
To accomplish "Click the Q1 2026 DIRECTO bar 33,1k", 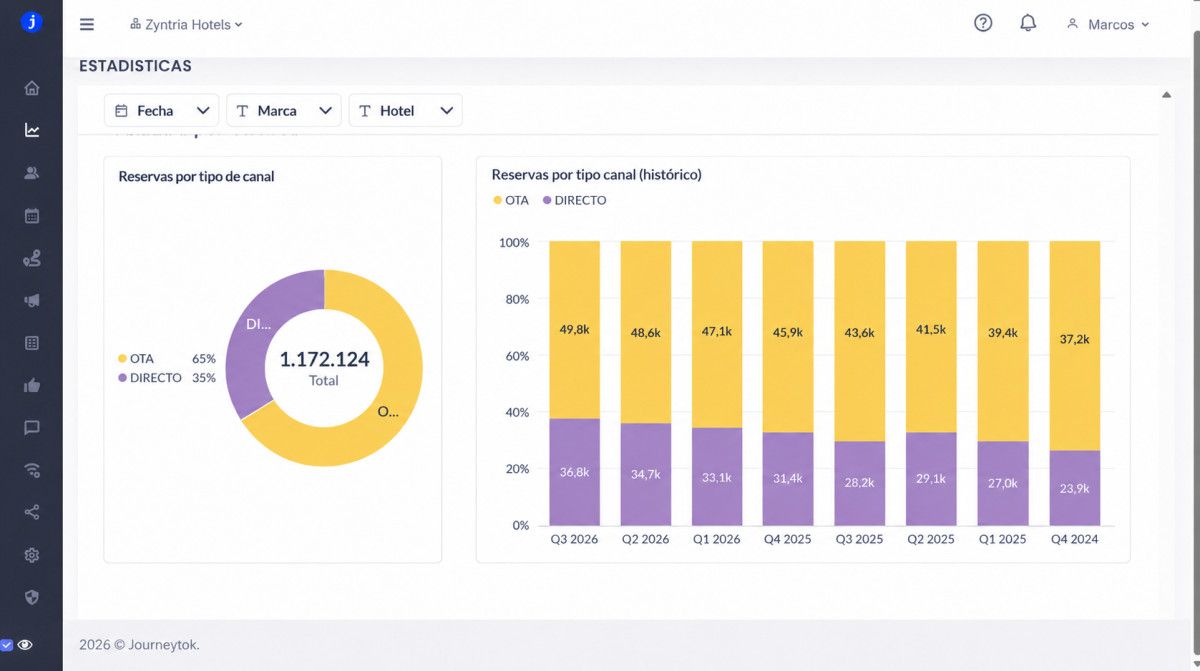I will [716, 477].
